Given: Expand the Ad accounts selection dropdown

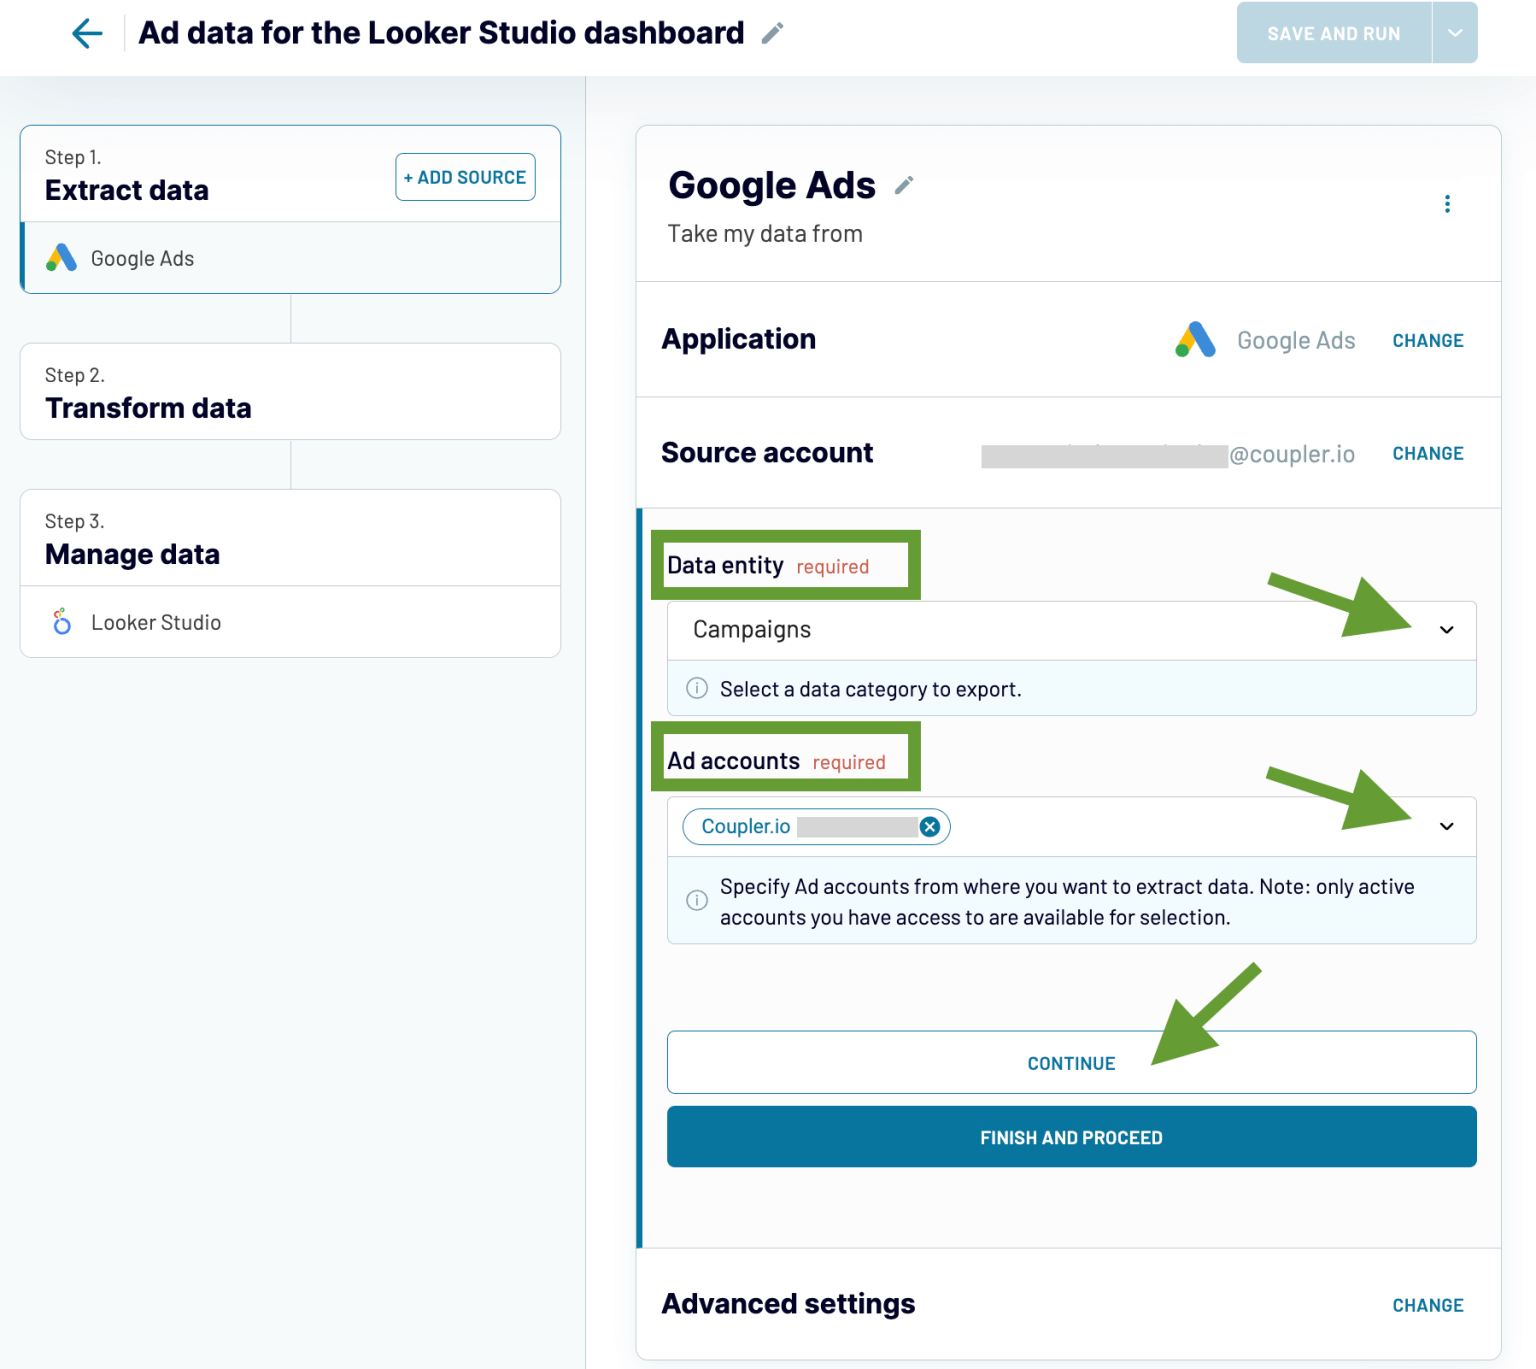Looking at the screenshot, I should 1447,826.
